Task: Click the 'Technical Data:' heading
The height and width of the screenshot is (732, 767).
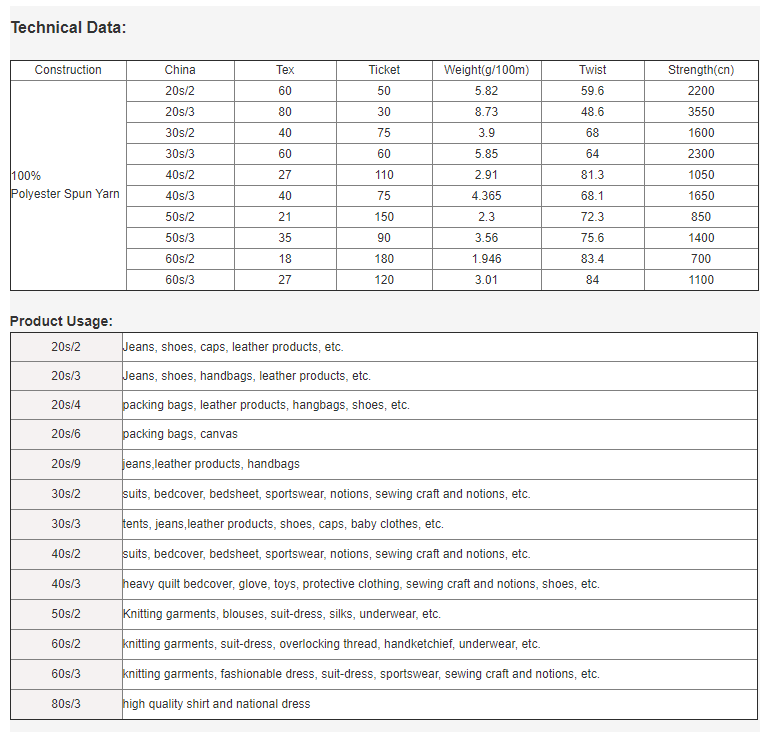Action: pyautogui.click(x=68, y=27)
